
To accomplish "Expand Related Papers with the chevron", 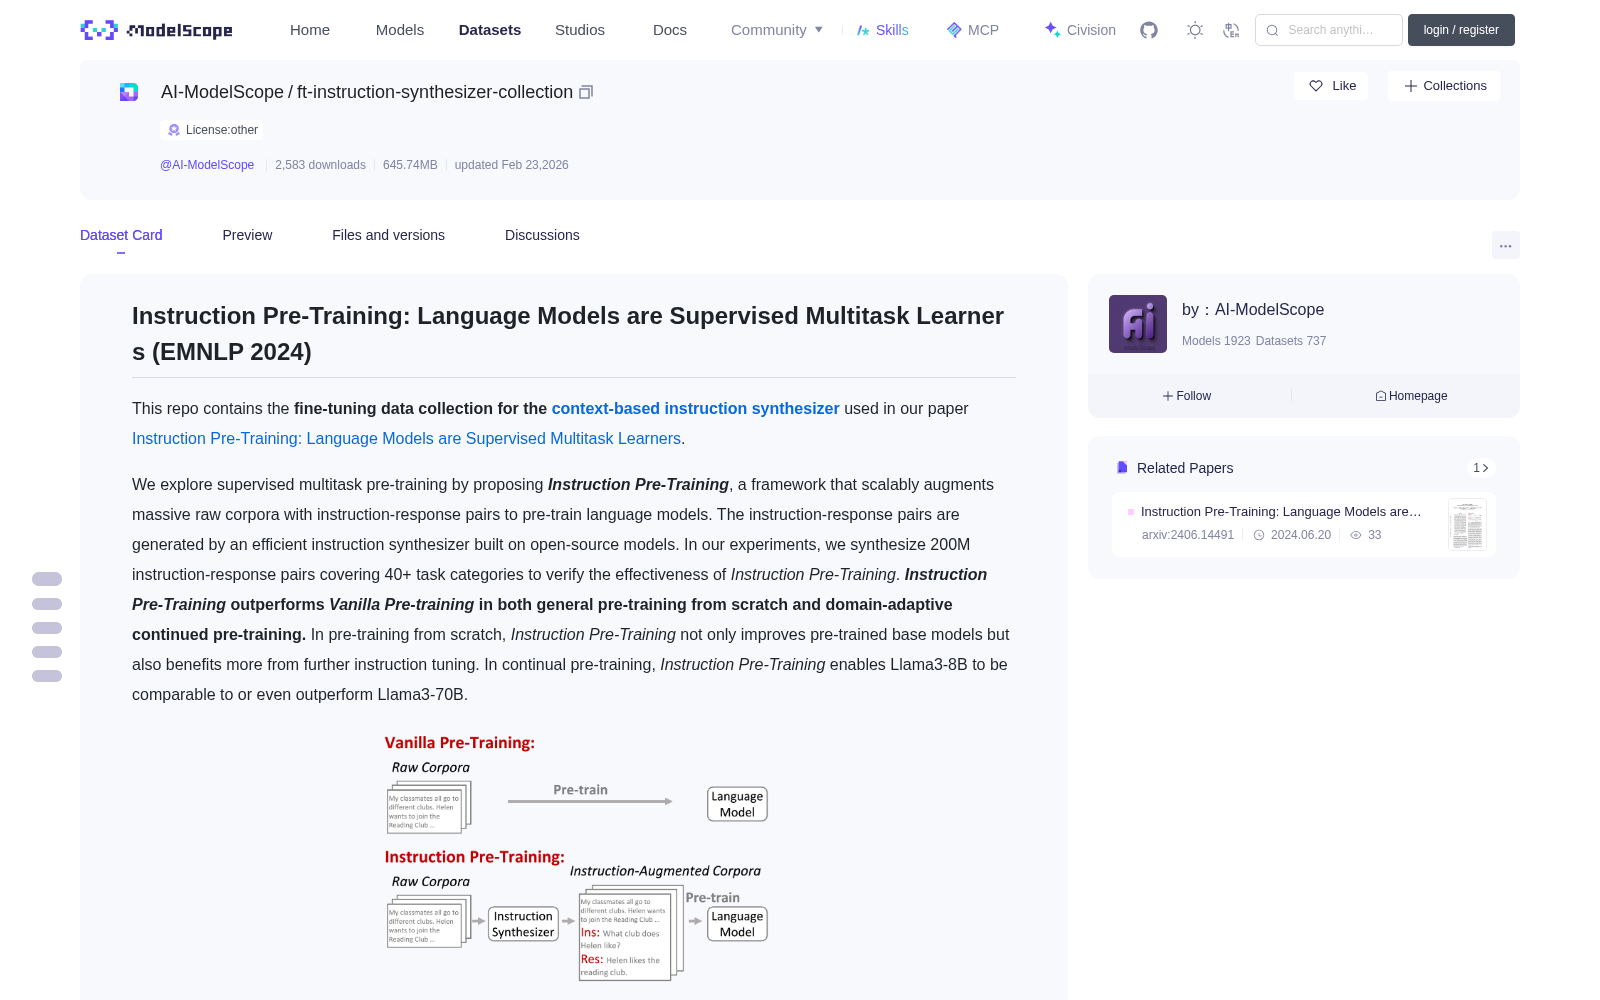I will tap(1481, 468).
